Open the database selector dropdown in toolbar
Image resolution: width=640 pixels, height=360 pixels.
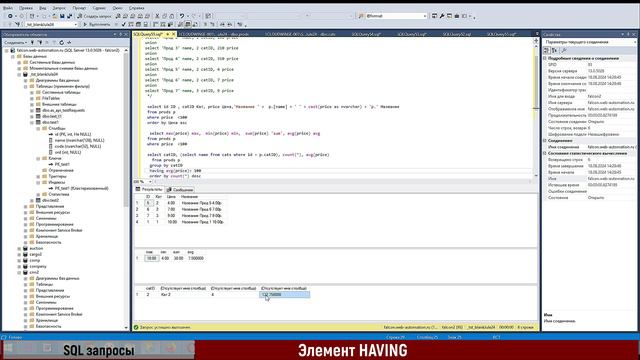[x=76, y=24]
